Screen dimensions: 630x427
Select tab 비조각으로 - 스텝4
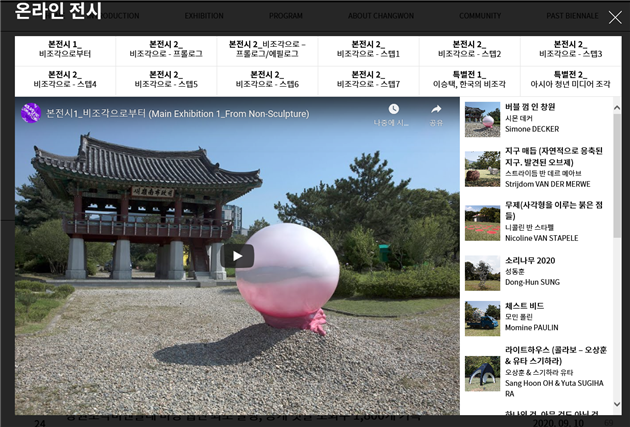(x=65, y=82)
